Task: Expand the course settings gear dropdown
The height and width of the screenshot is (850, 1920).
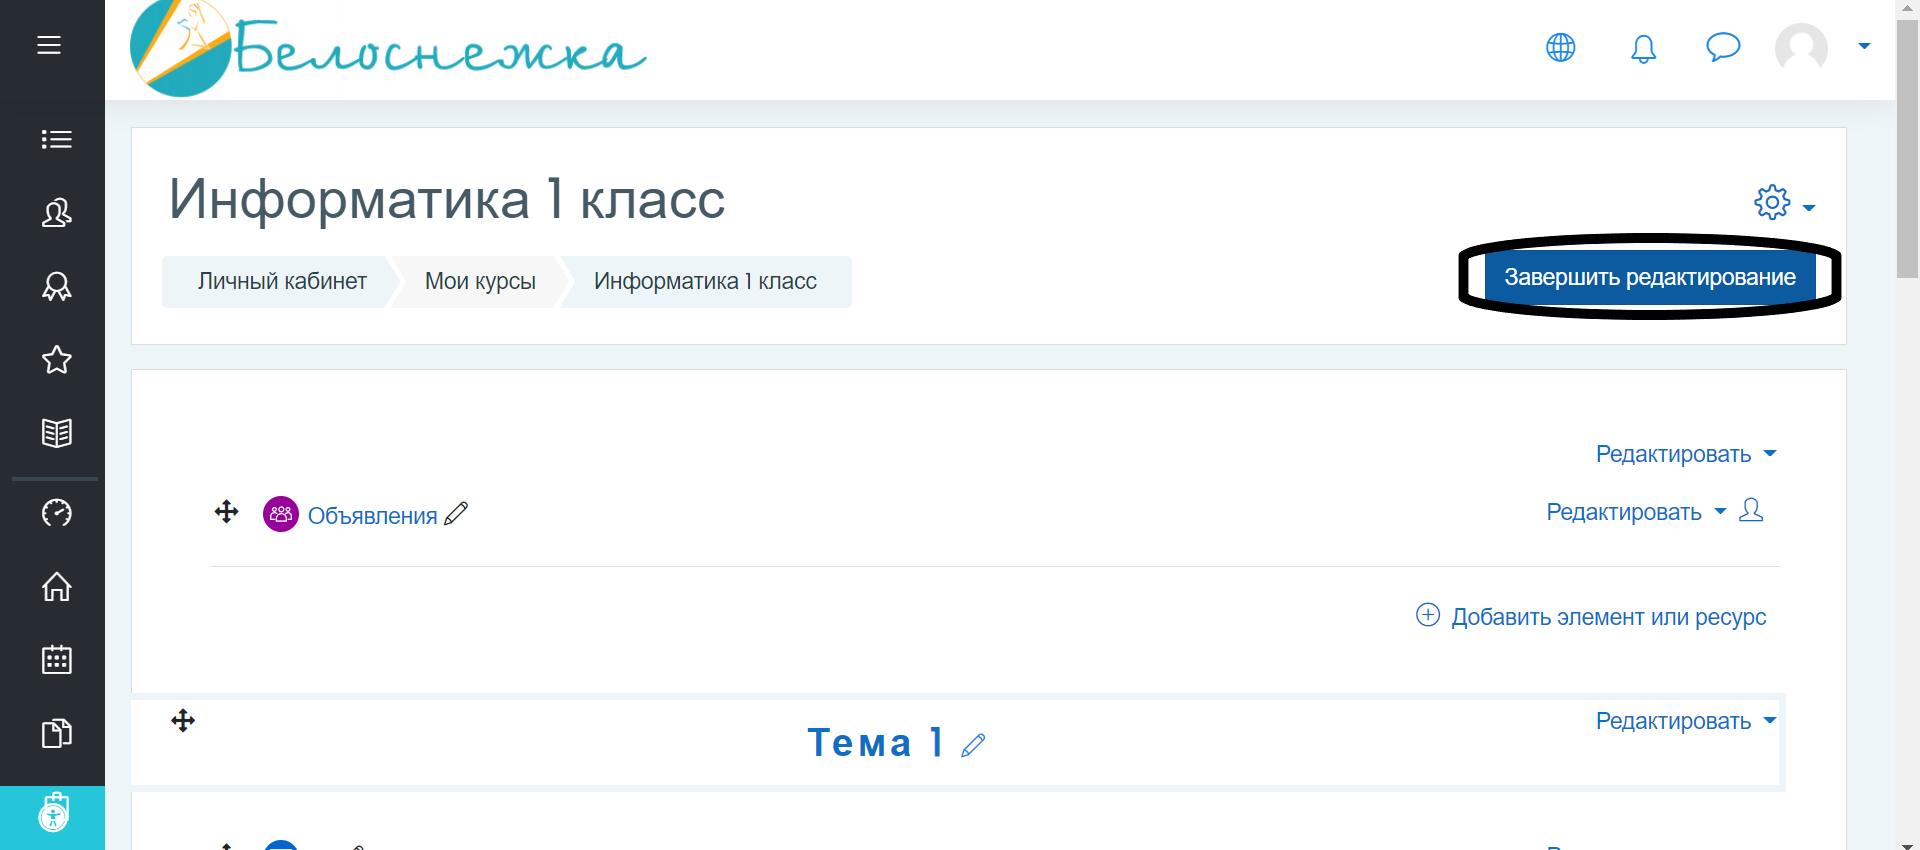Action: 1783,203
